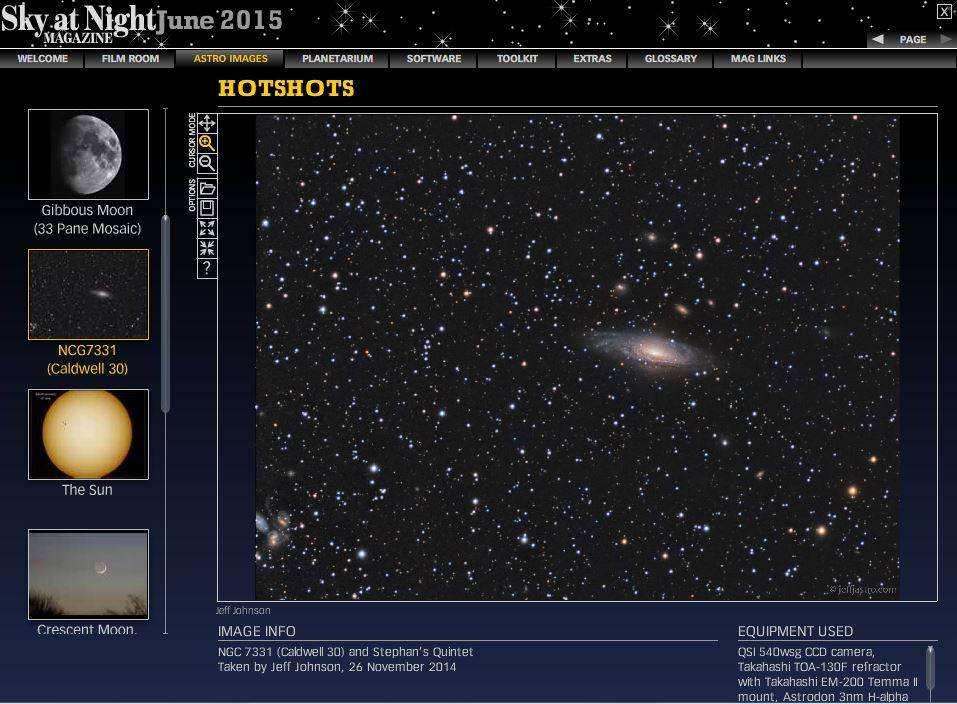Image resolution: width=957 pixels, height=704 pixels.
Task: Open the Glossary tab
Action: (670, 59)
